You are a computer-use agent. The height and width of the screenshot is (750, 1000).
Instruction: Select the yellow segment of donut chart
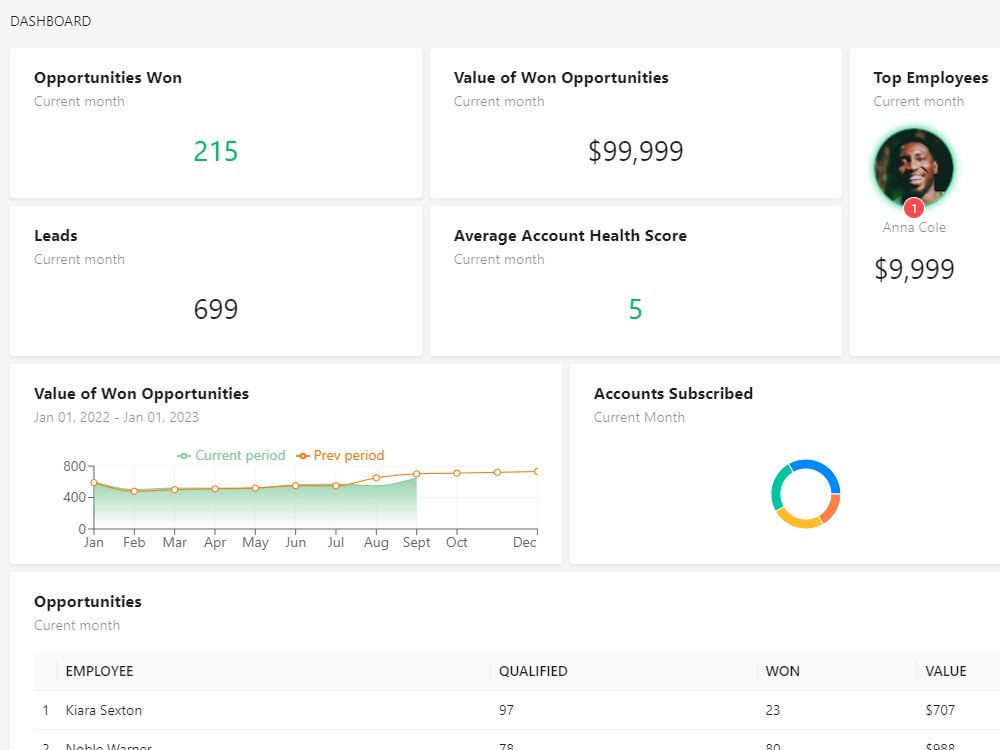coord(797,519)
